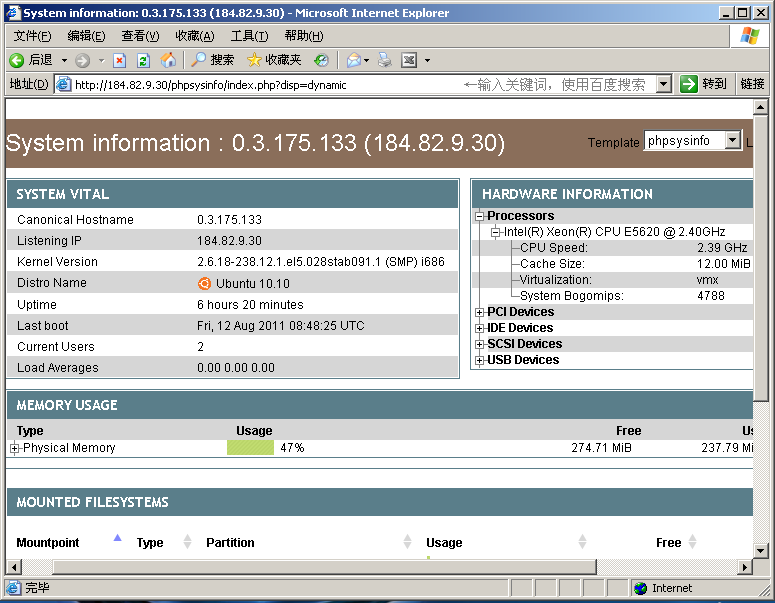This screenshot has width=775, height=603.
Task: Sort by Mountpoint using the blue arrow
Action: click(x=117, y=538)
